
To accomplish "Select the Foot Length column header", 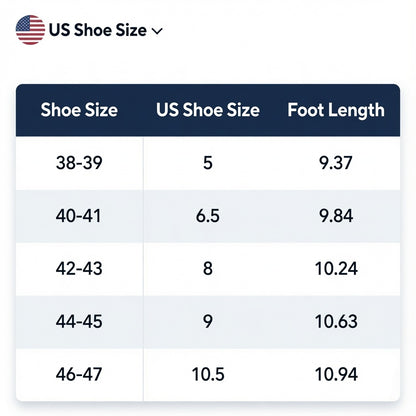I will pos(336,111).
